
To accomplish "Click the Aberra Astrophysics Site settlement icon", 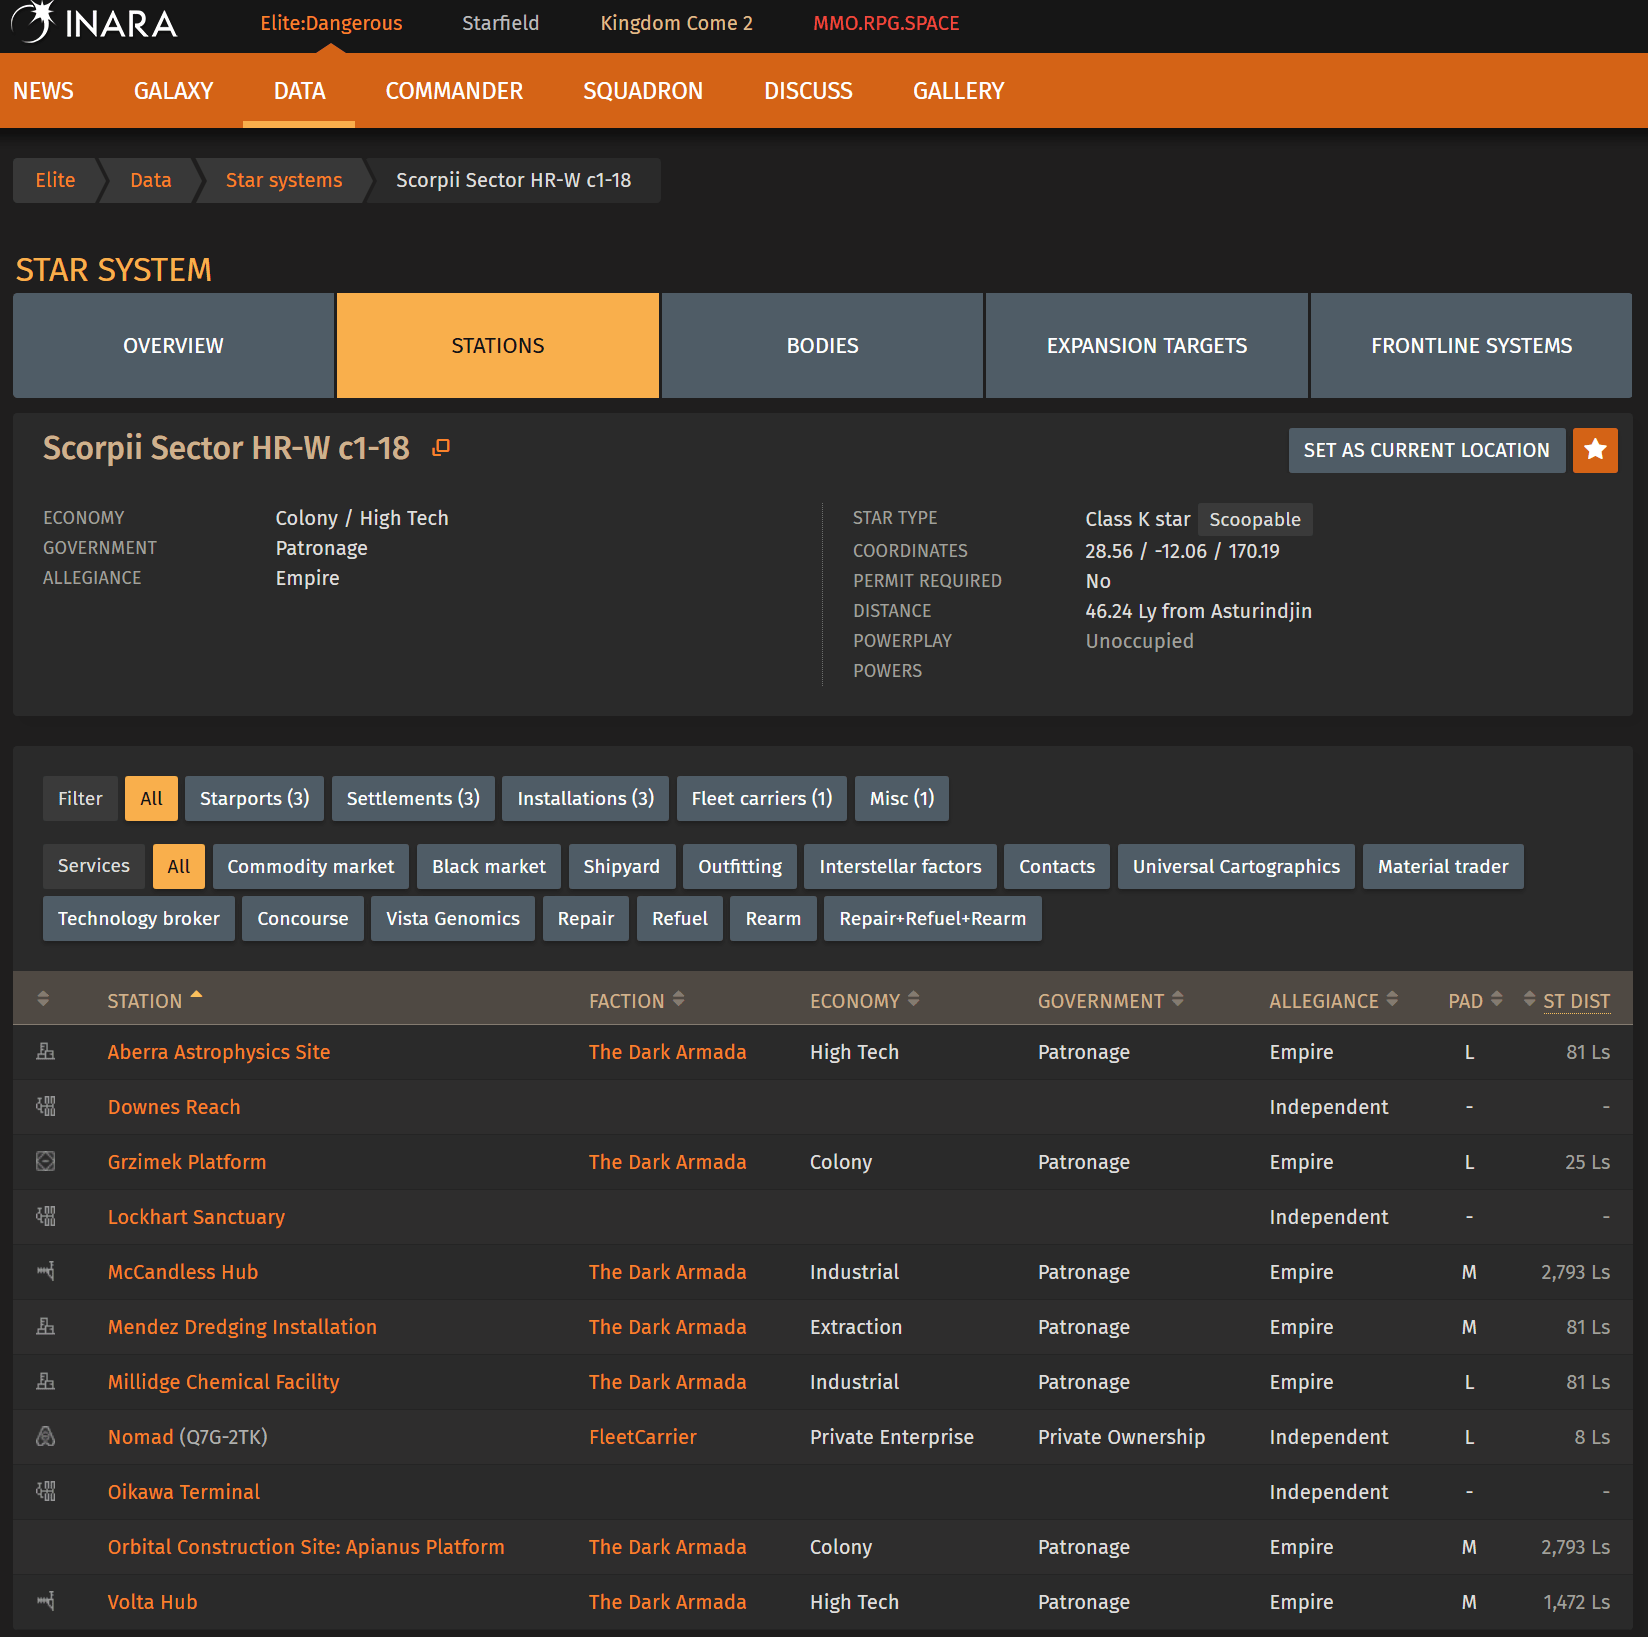I will 46,1052.
